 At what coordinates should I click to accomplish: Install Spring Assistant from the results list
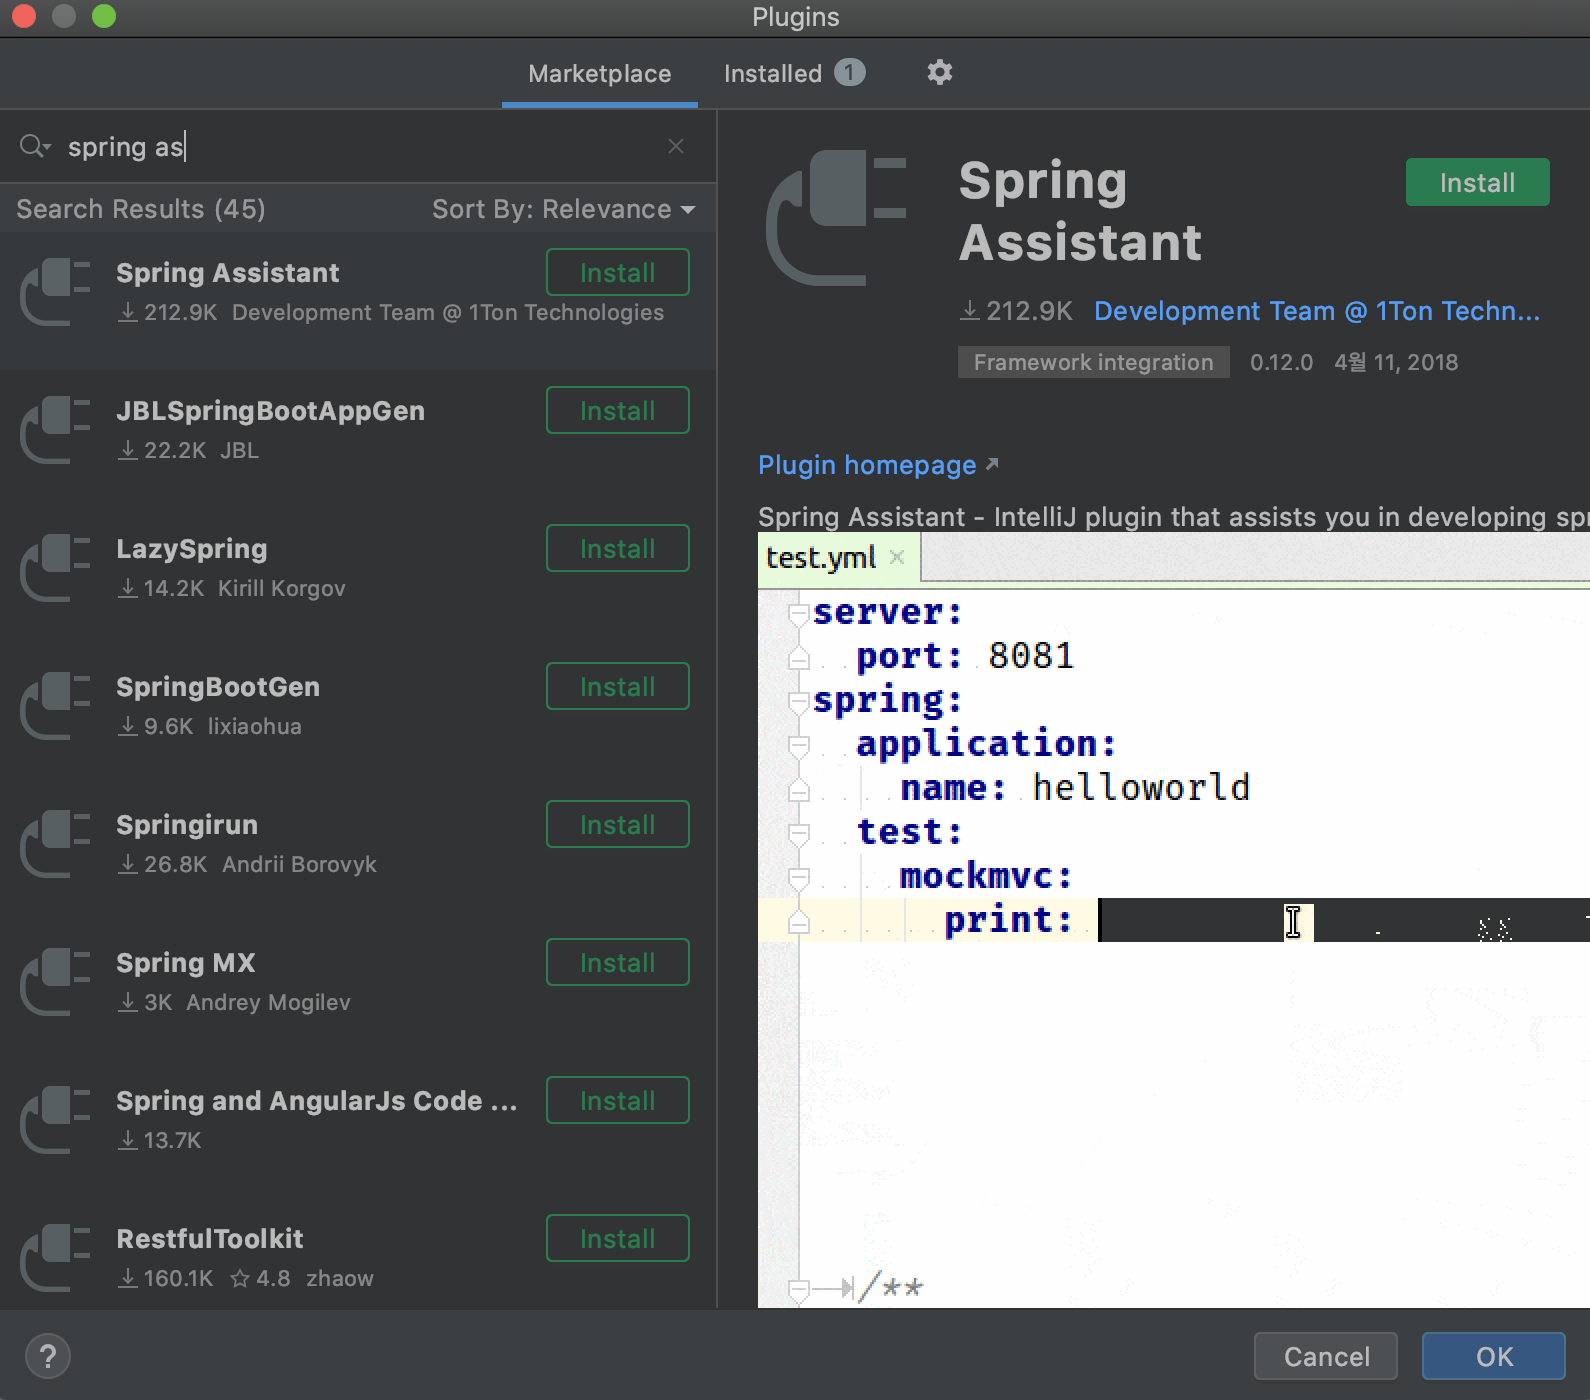pyautogui.click(x=618, y=272)
